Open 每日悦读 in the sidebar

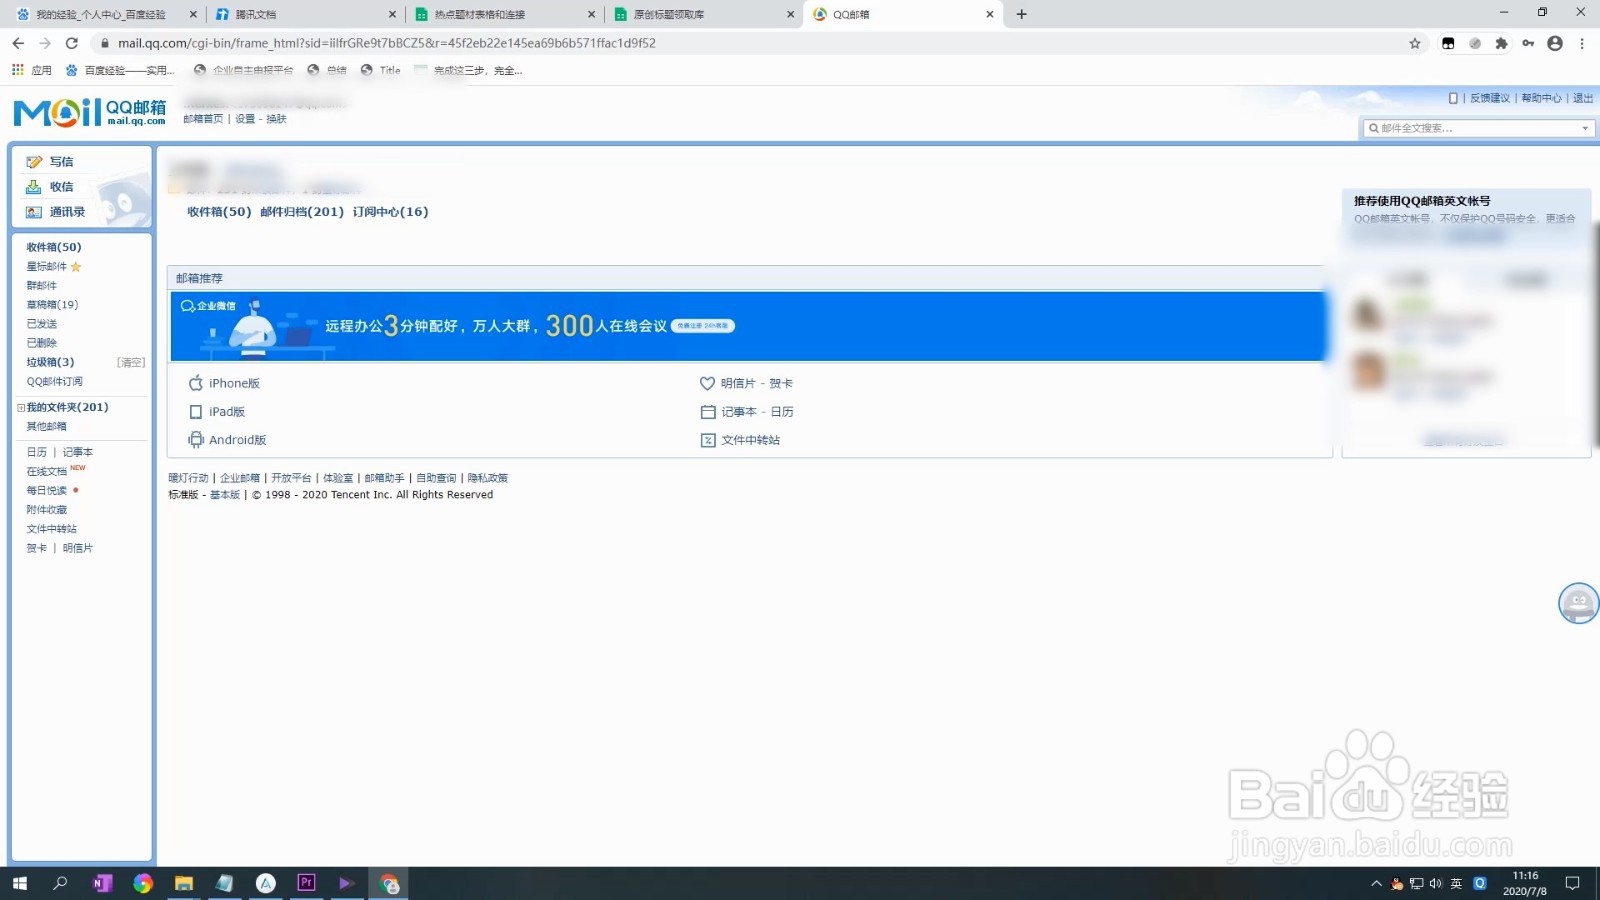(47, 490)
